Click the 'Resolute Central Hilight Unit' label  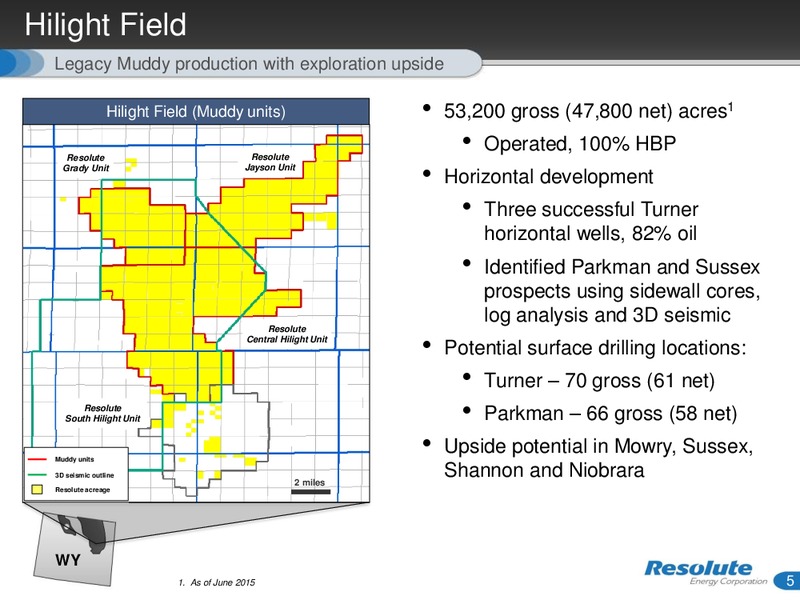(x=287, y=334)
